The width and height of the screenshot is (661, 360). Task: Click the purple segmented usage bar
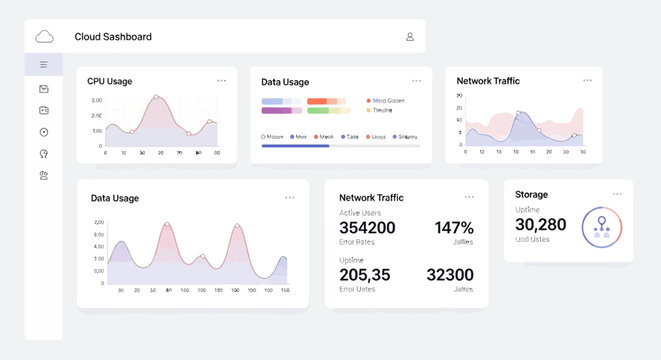282,110
